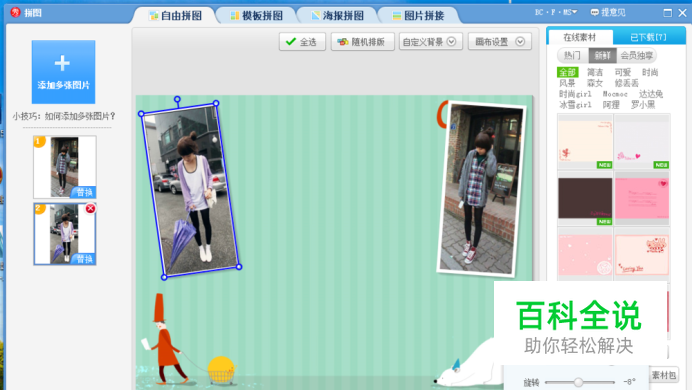Select the 森女 category
The height and width of the screenshot is (390, 692).
(594, 83)
